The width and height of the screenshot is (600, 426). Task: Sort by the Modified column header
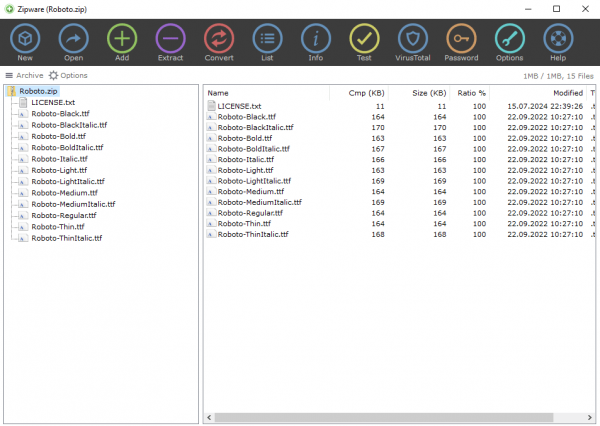pos(538,93)
